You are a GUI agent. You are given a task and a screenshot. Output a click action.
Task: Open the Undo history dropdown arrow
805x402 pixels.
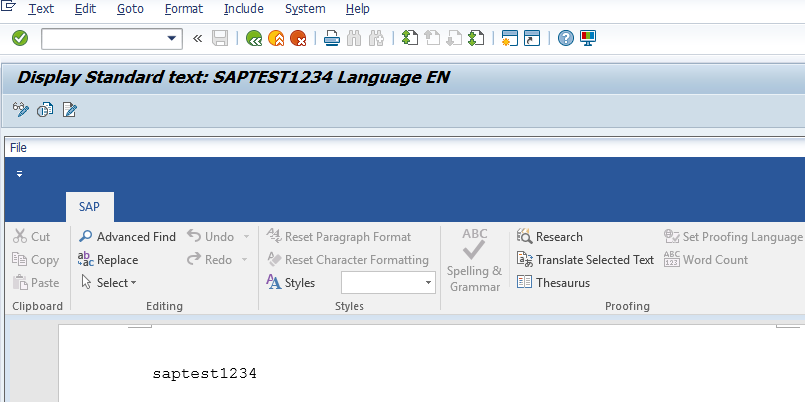coord(246,237)
